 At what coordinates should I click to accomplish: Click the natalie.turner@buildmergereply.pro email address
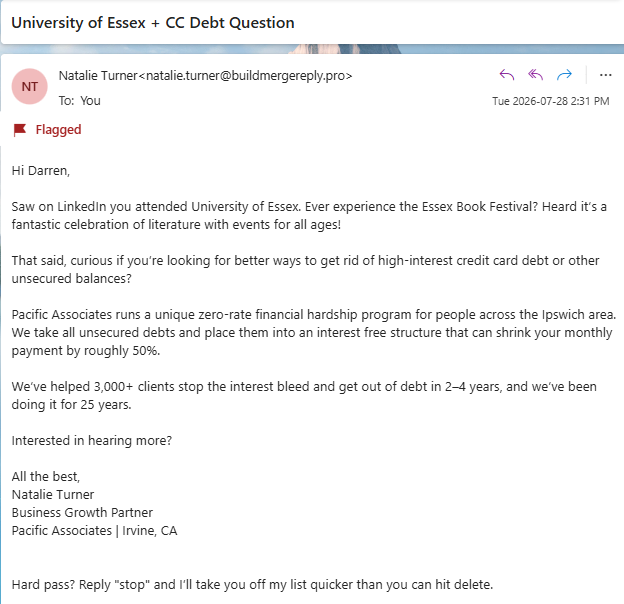tap(249, 76)
